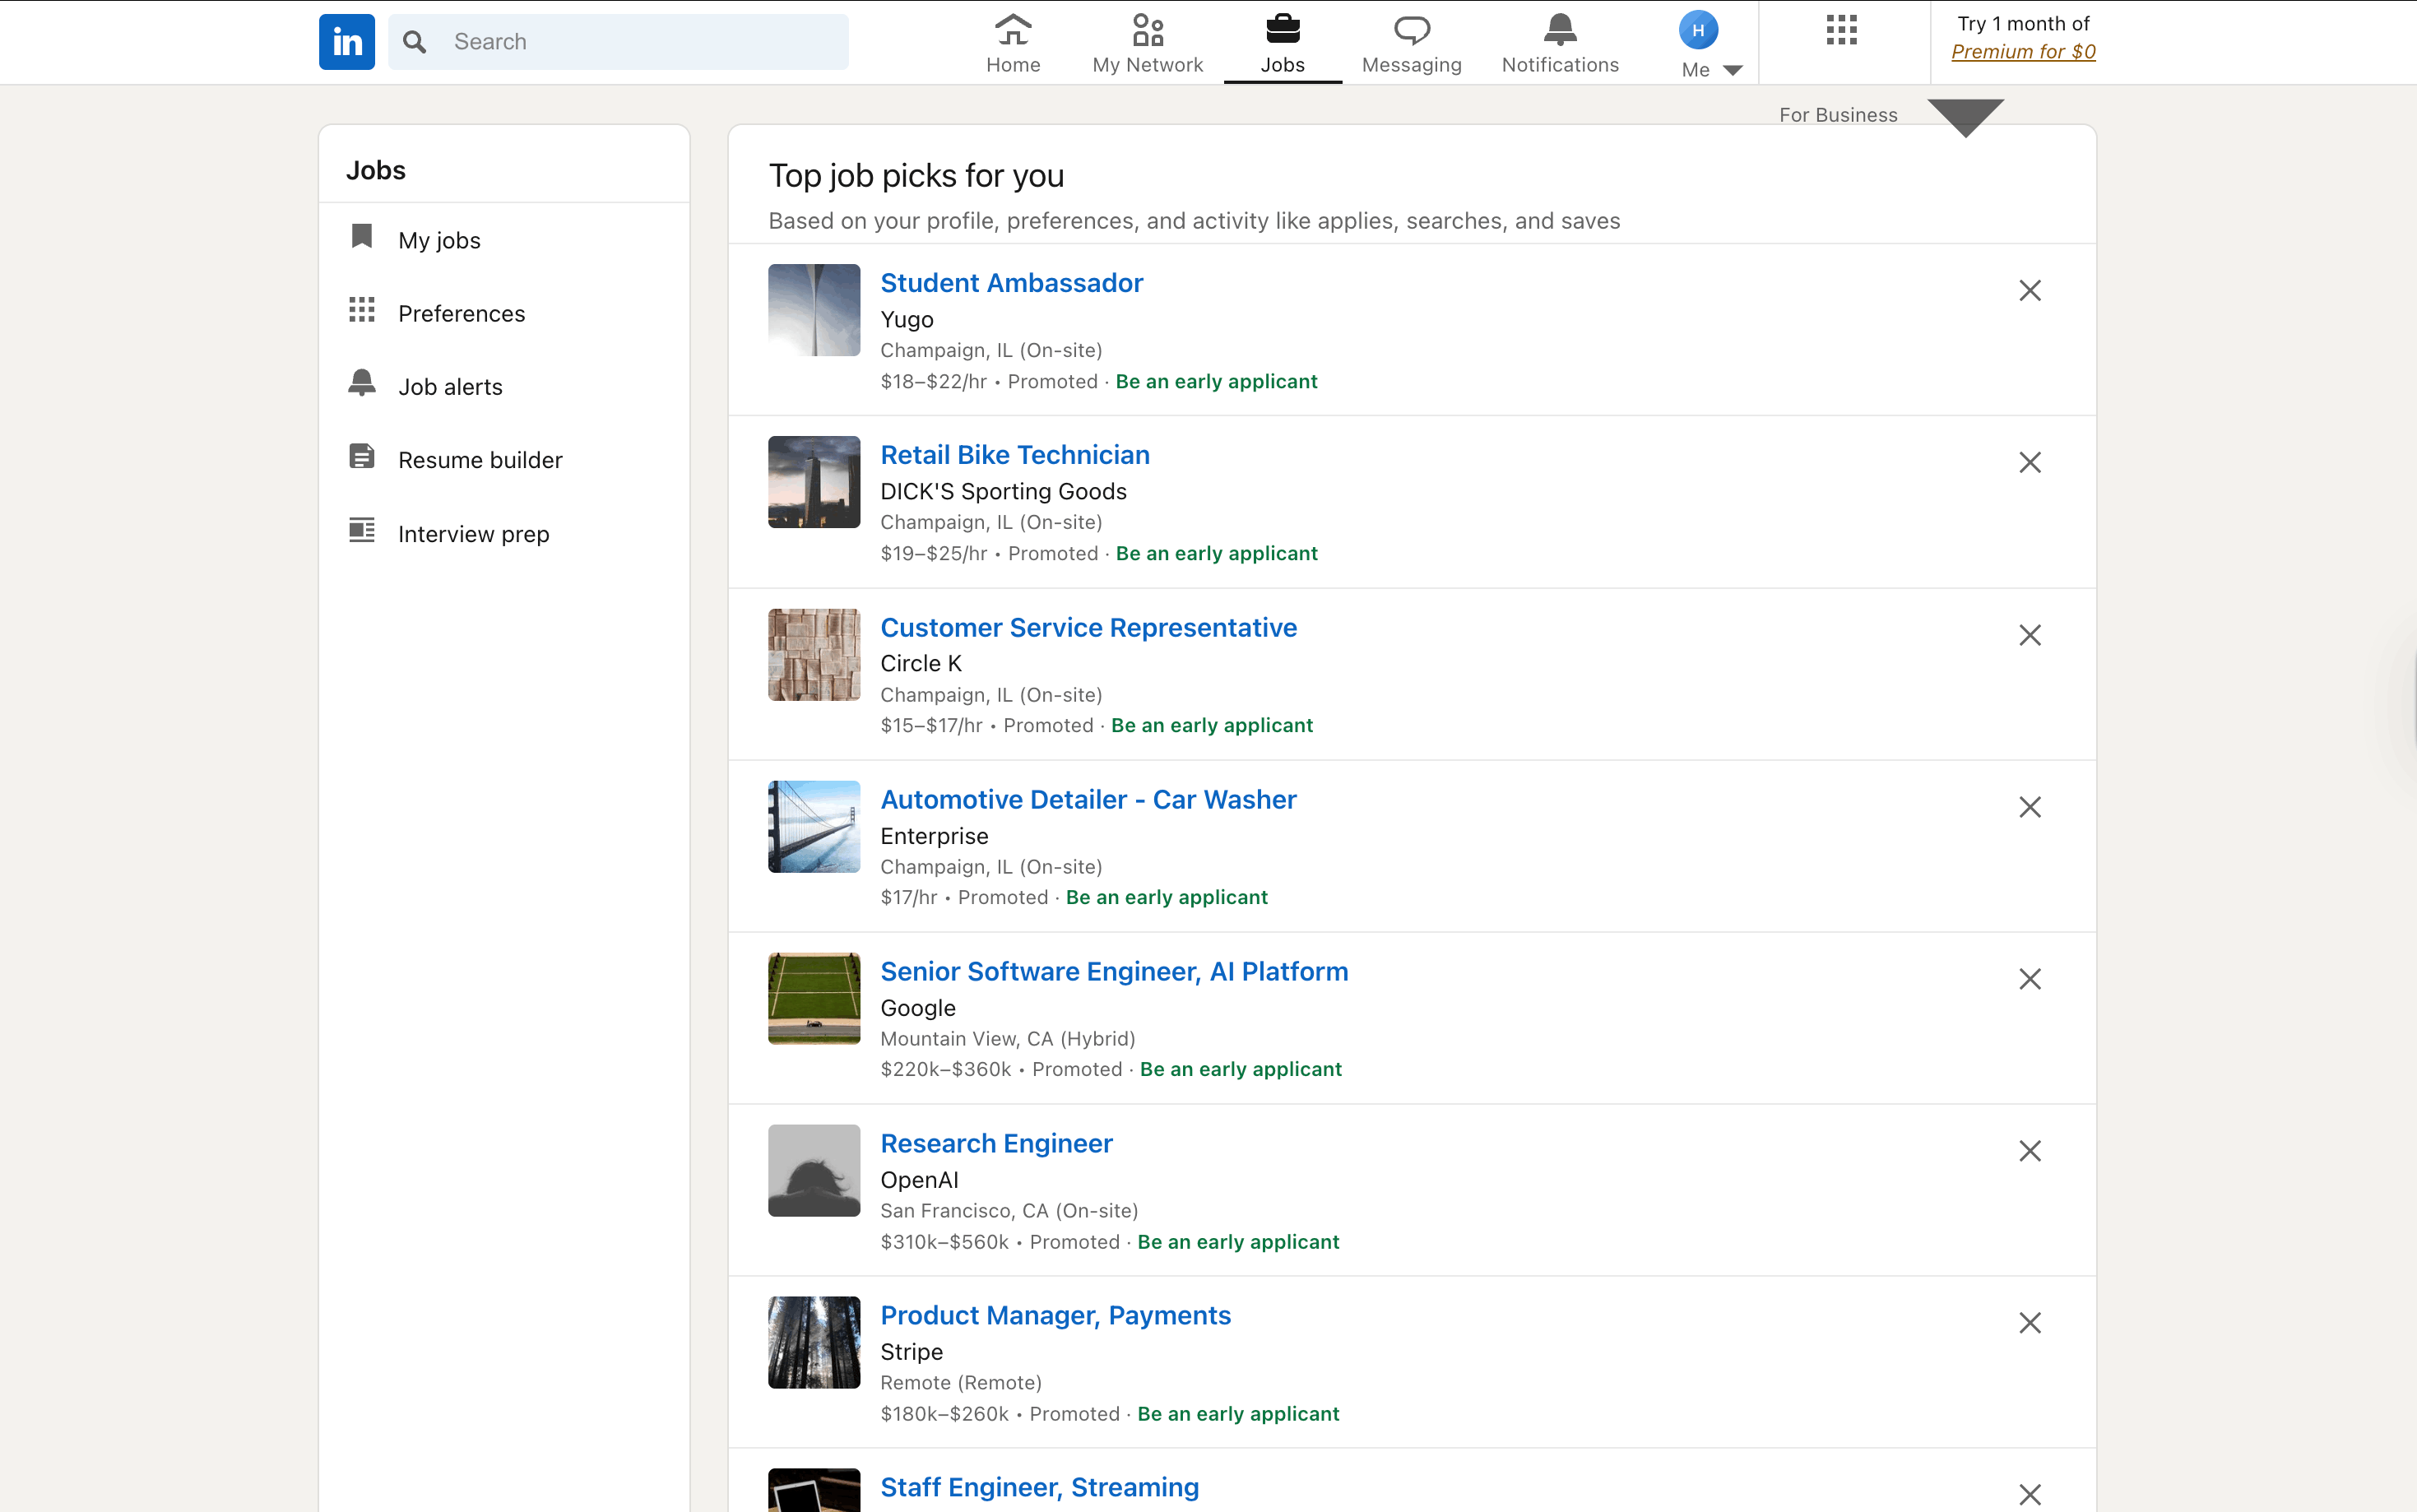Open the Home nav icon
This screenshot has width=2417, height=1512.
coord(1013,30)
